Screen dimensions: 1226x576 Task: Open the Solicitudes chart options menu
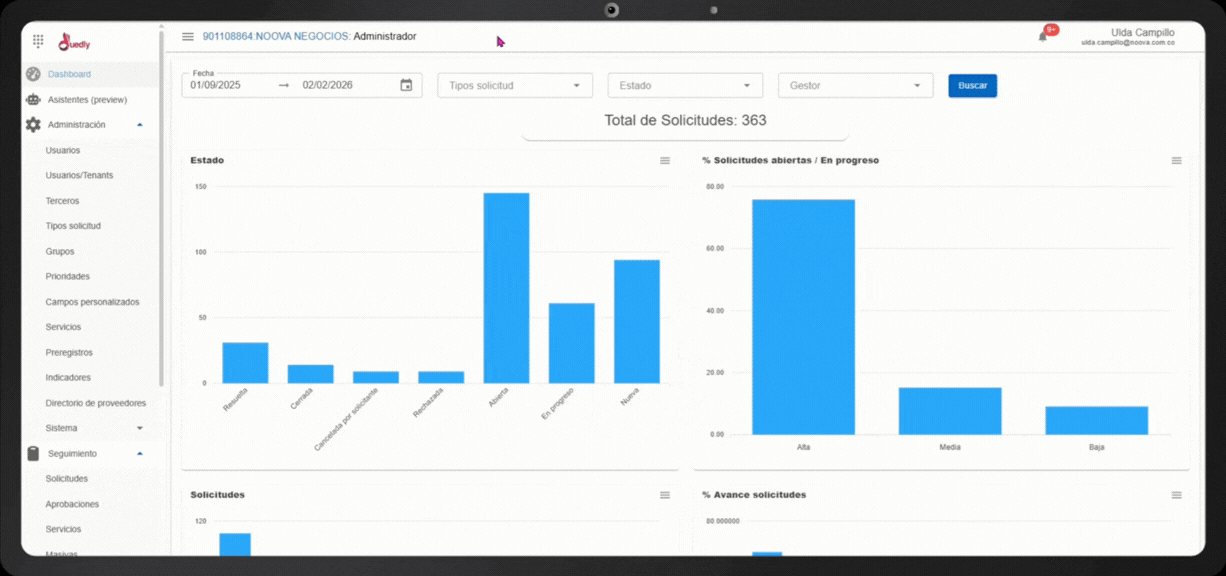(665, 495)
